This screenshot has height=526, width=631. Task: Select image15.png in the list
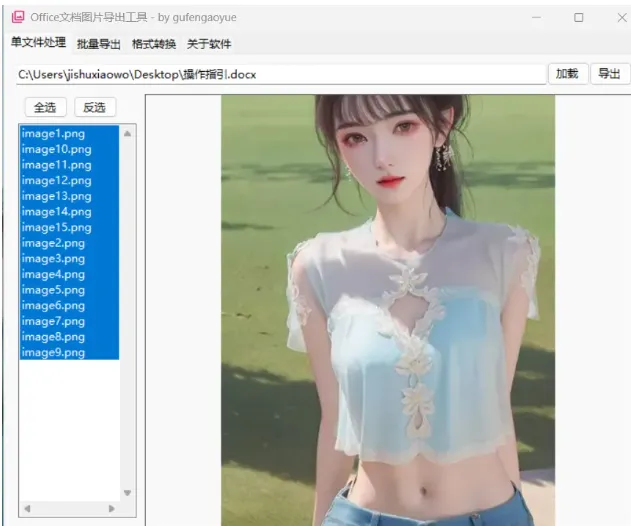click(69, 228)
